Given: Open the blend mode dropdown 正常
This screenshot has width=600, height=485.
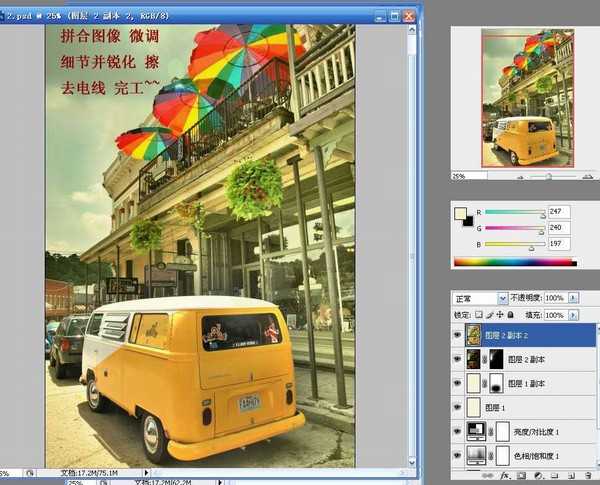Looking at the screenshot, I should click(480, 298).
